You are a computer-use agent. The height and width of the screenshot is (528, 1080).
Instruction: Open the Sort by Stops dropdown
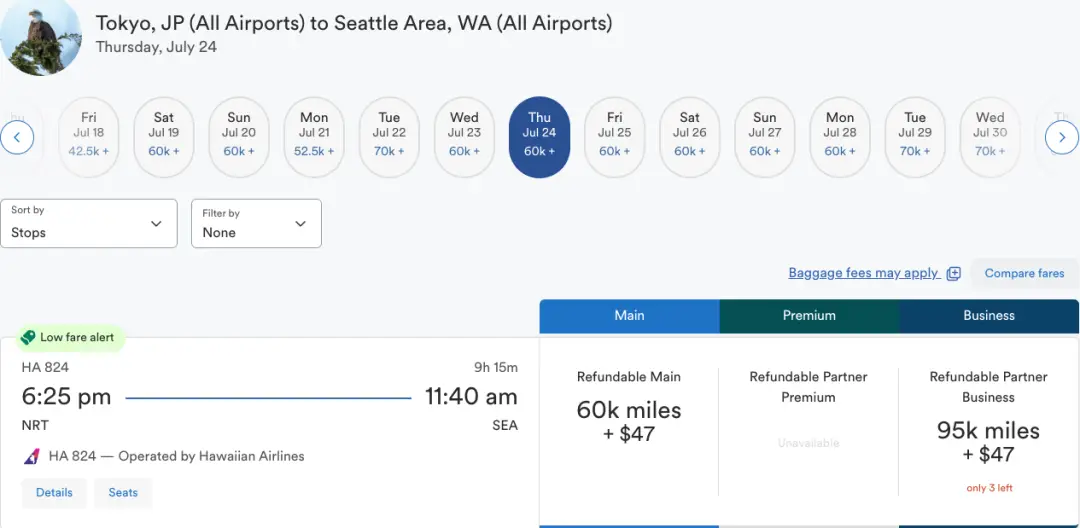coord(89,223)
